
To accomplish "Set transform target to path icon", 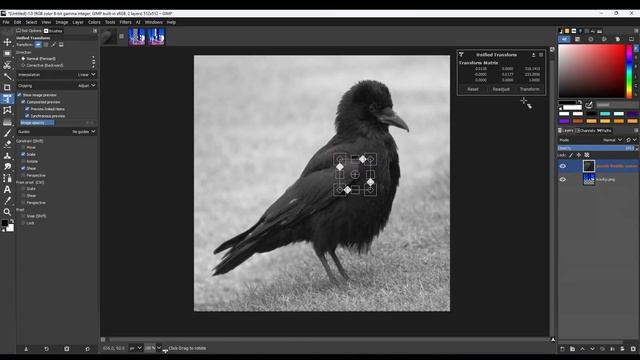I will click(x=53, y=44).
